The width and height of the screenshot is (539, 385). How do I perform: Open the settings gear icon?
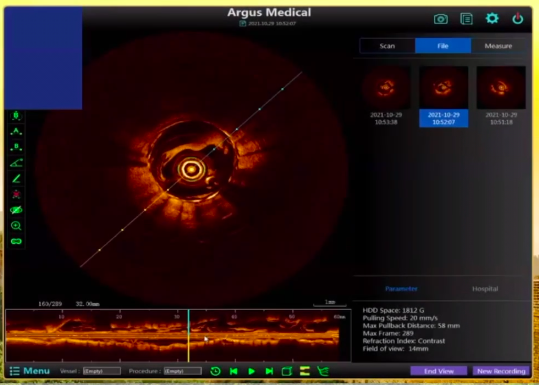[492, 18]
